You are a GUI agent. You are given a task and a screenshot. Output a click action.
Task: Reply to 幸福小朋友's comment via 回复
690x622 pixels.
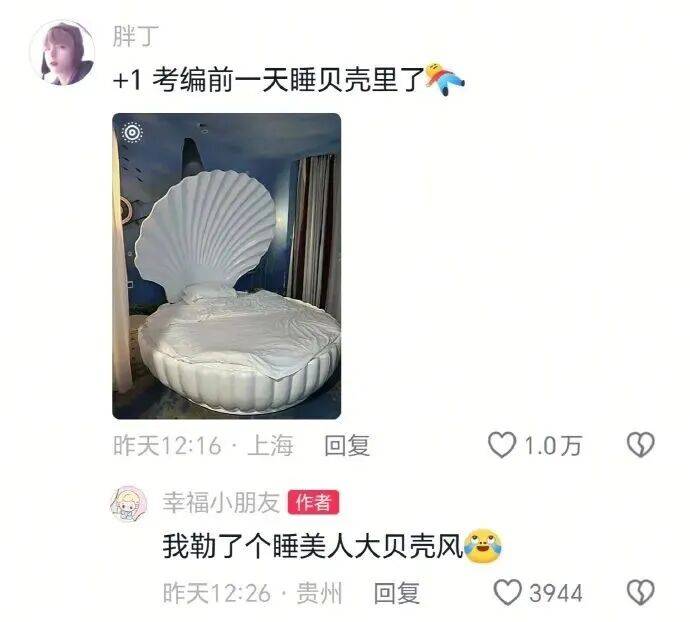coord(396,593)
